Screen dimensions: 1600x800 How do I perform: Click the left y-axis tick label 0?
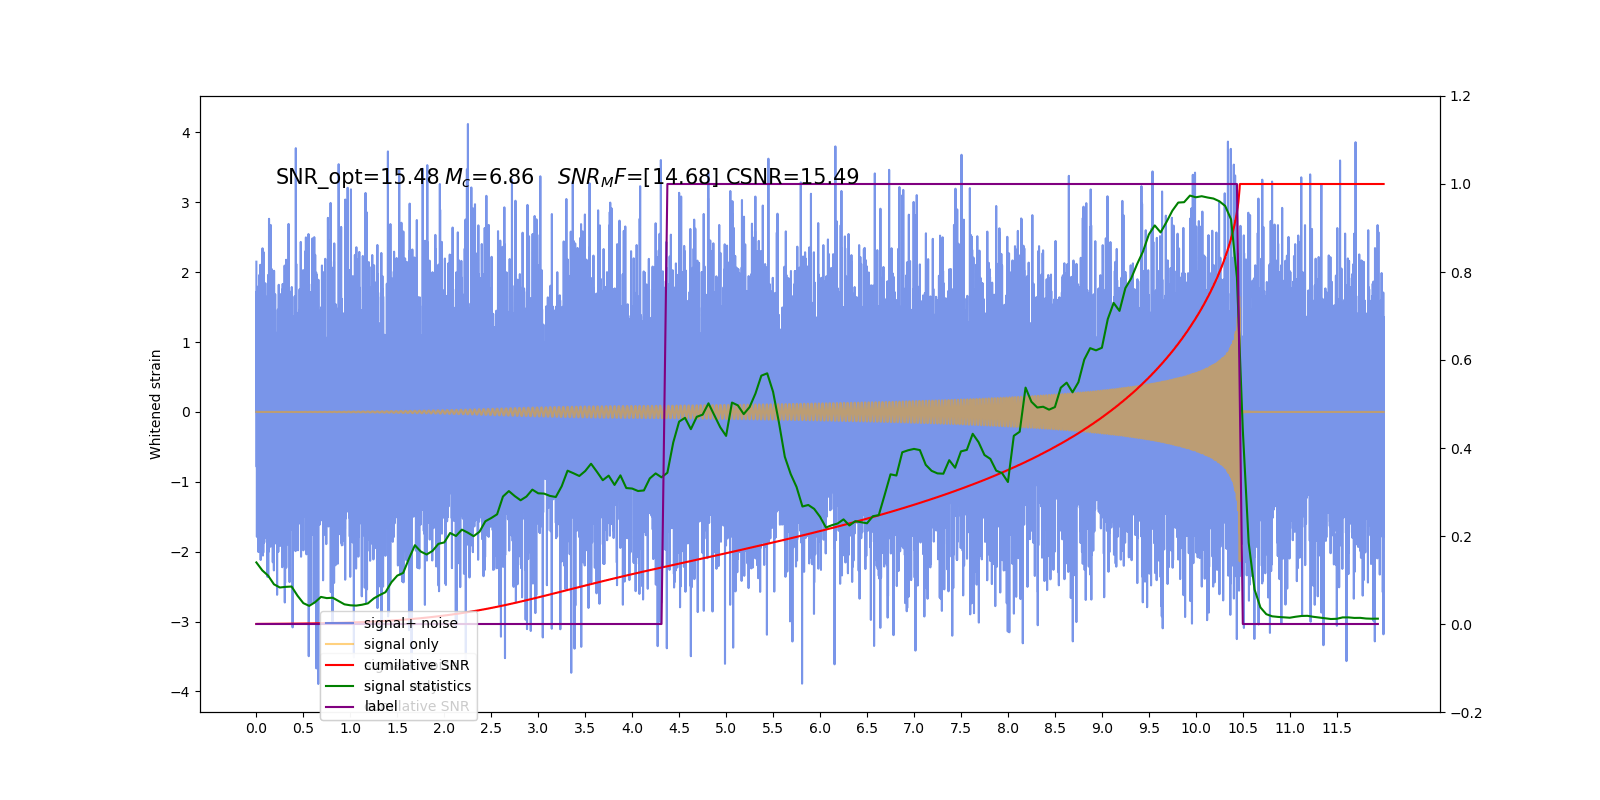(186, 412)
